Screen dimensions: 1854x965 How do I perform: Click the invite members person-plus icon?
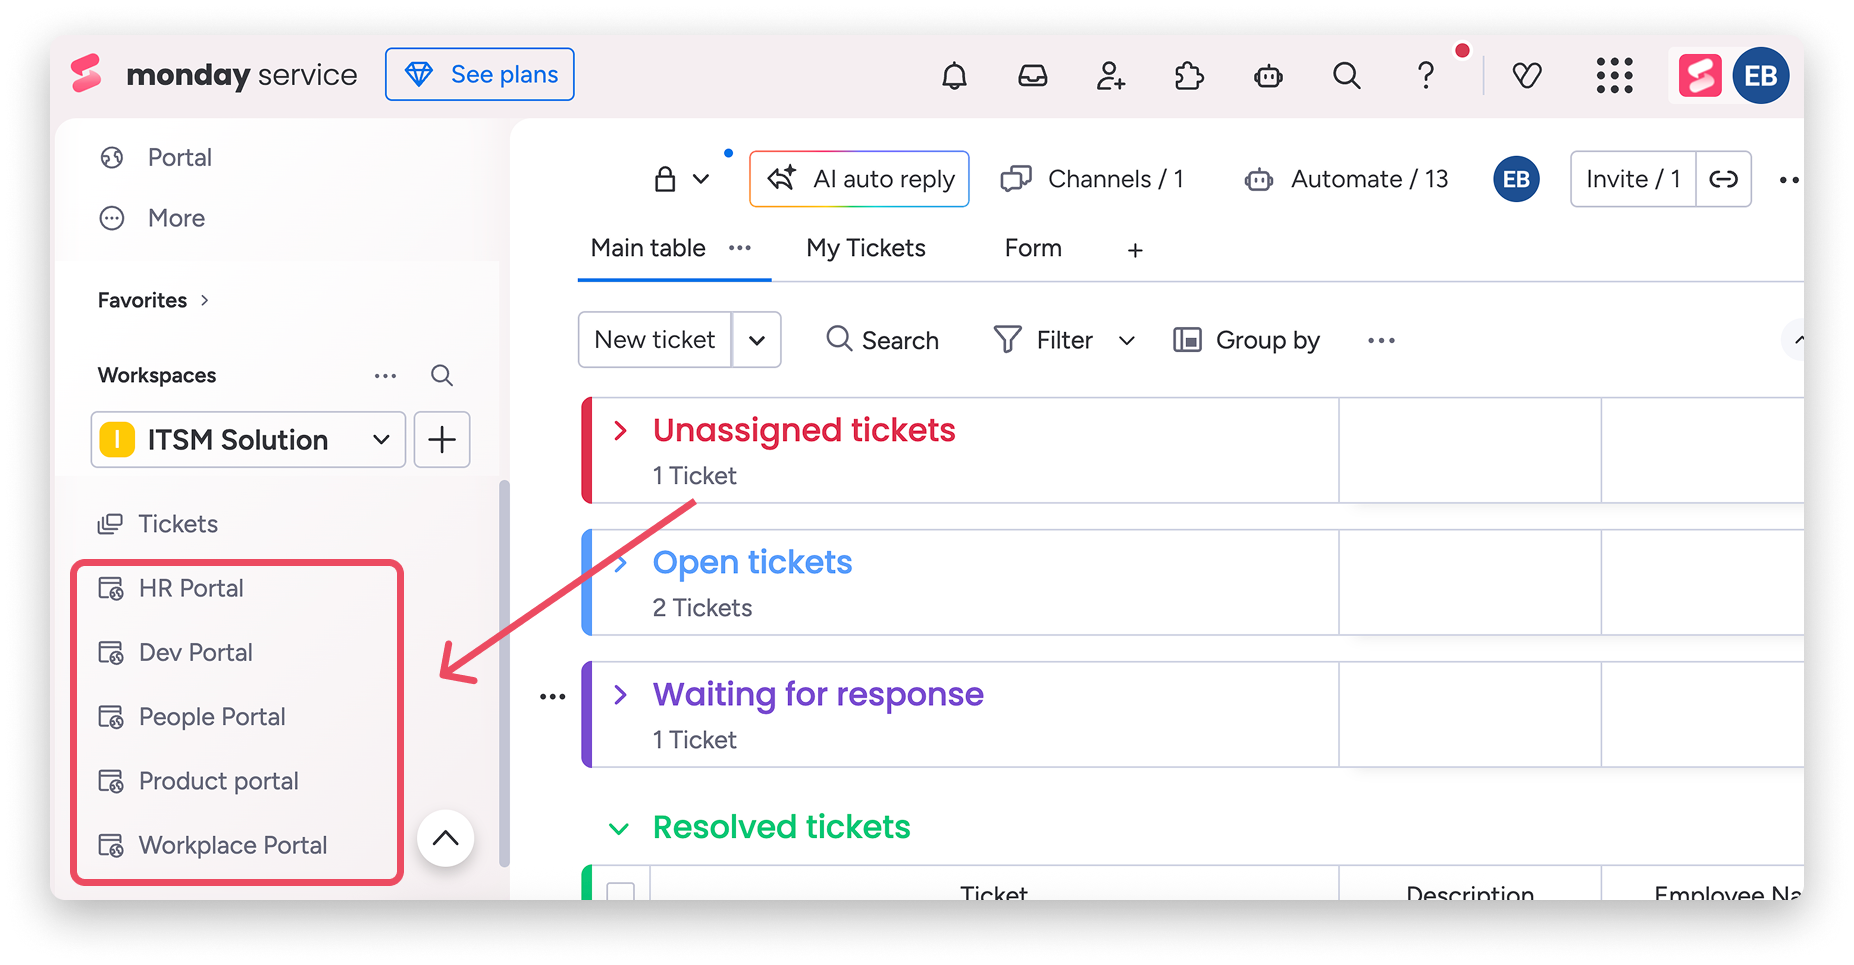pyautogui.click(x=1110, y=75)
